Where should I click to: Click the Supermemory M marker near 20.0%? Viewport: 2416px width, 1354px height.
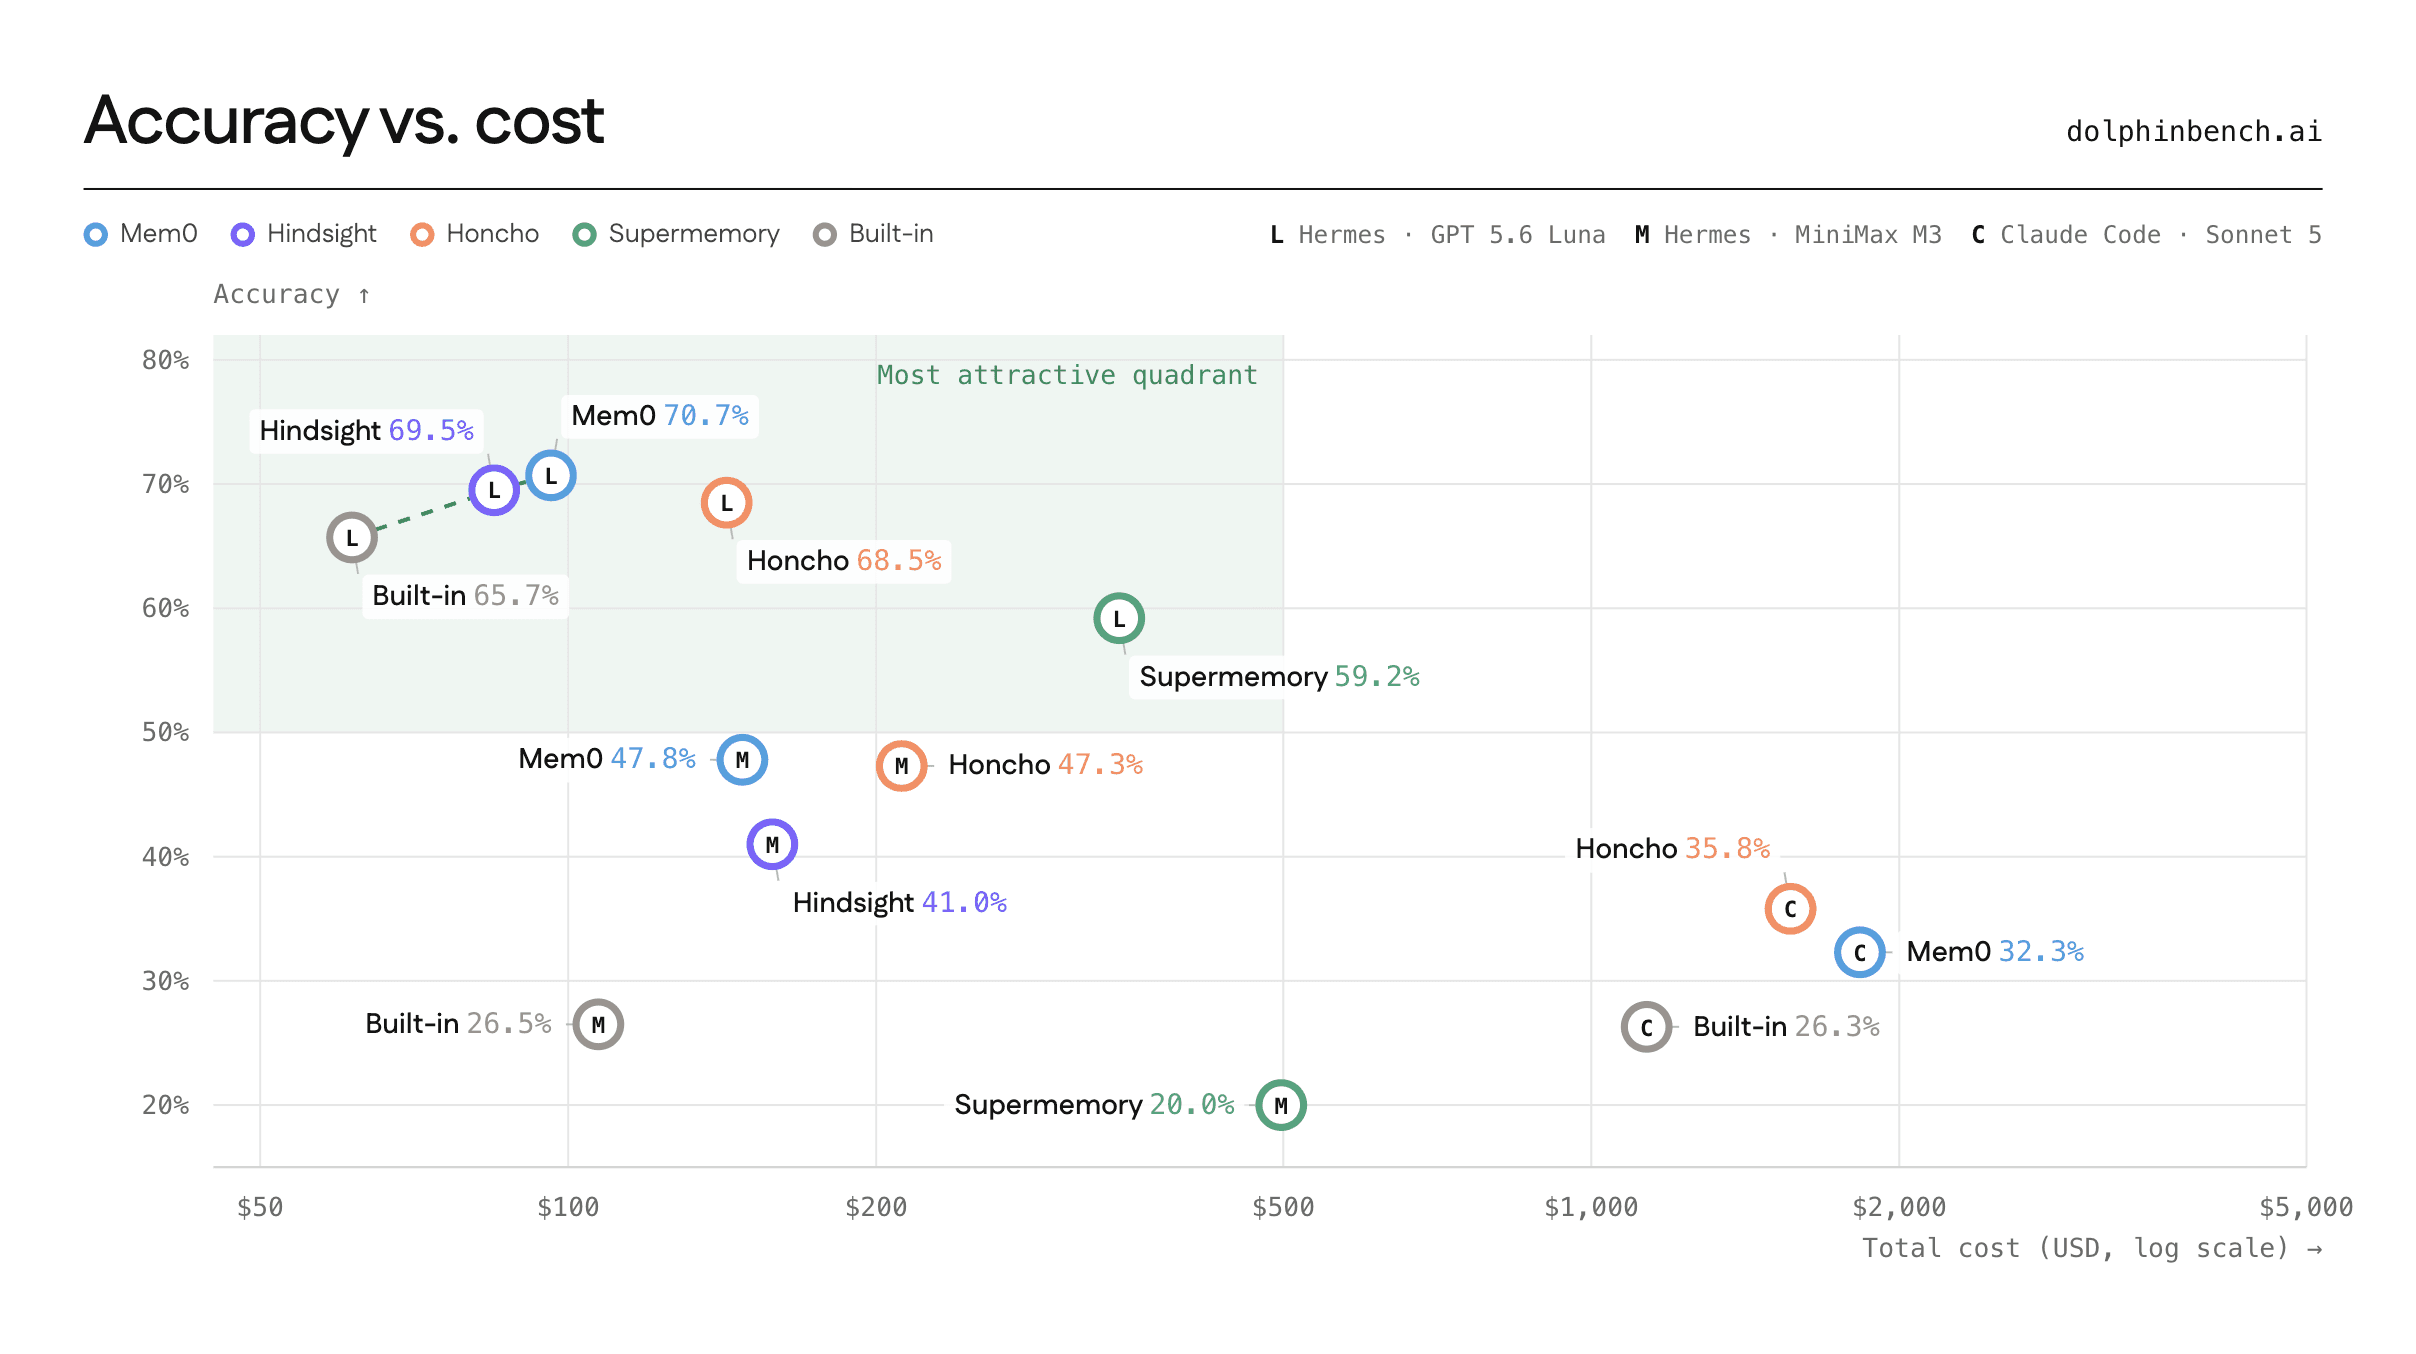[x=1281, y=1106]
